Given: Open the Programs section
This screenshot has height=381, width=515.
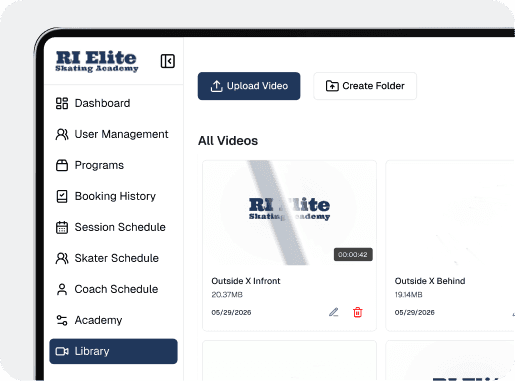Looking at the screenshot, I should 113,165.
